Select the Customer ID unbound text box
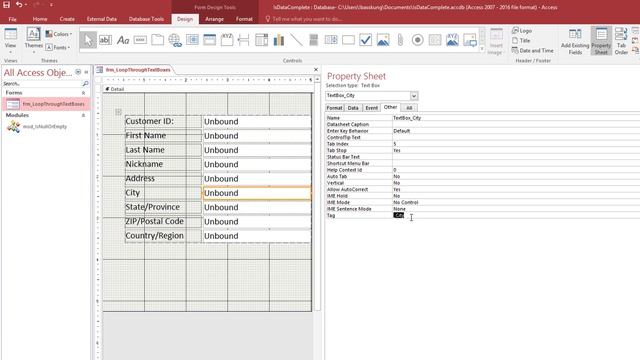 (257, 122)
